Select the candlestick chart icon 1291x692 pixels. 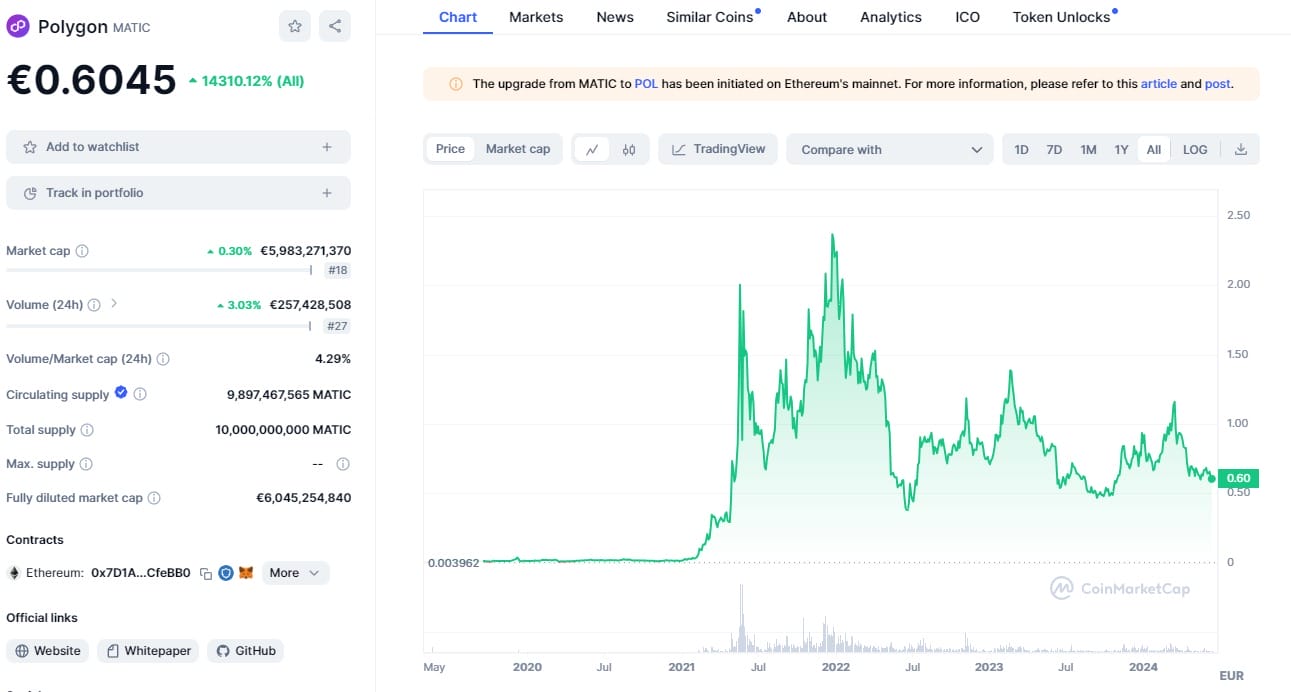pos(629,149)
